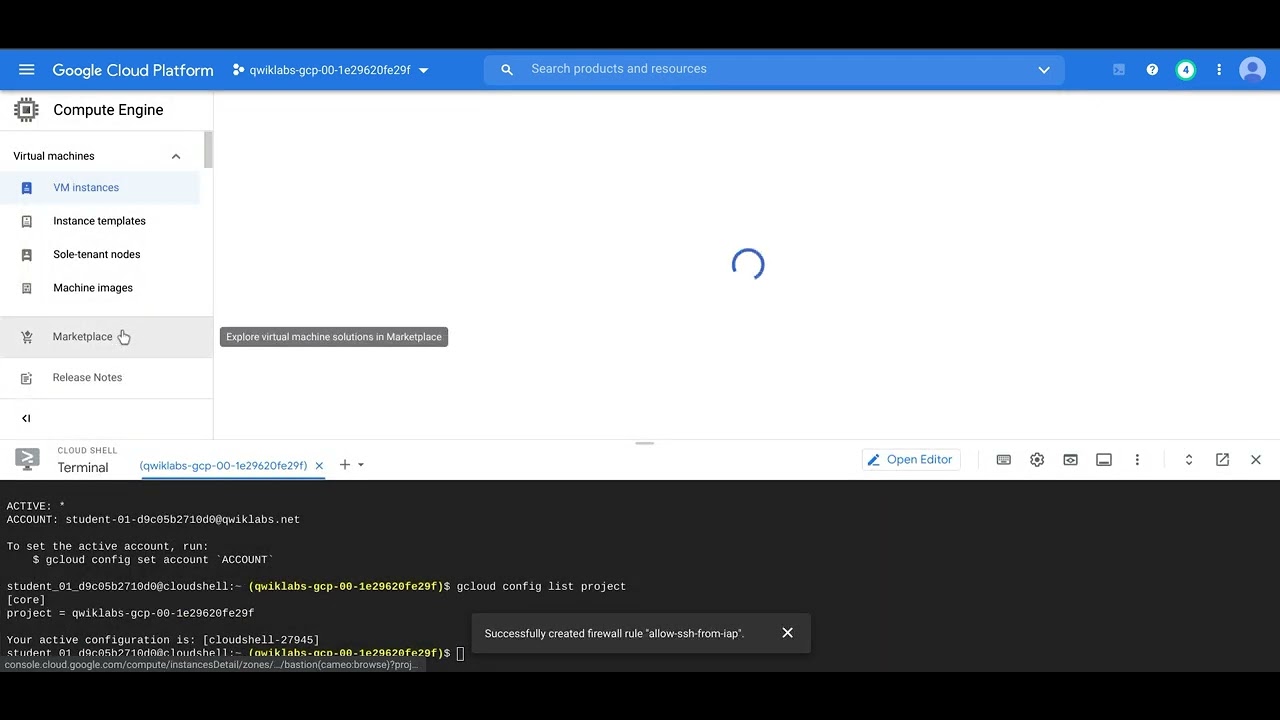This screenshot has width=1280, height=720.
Task: Click the sidebar vertical scrollbar
Action: pos(208,150)
